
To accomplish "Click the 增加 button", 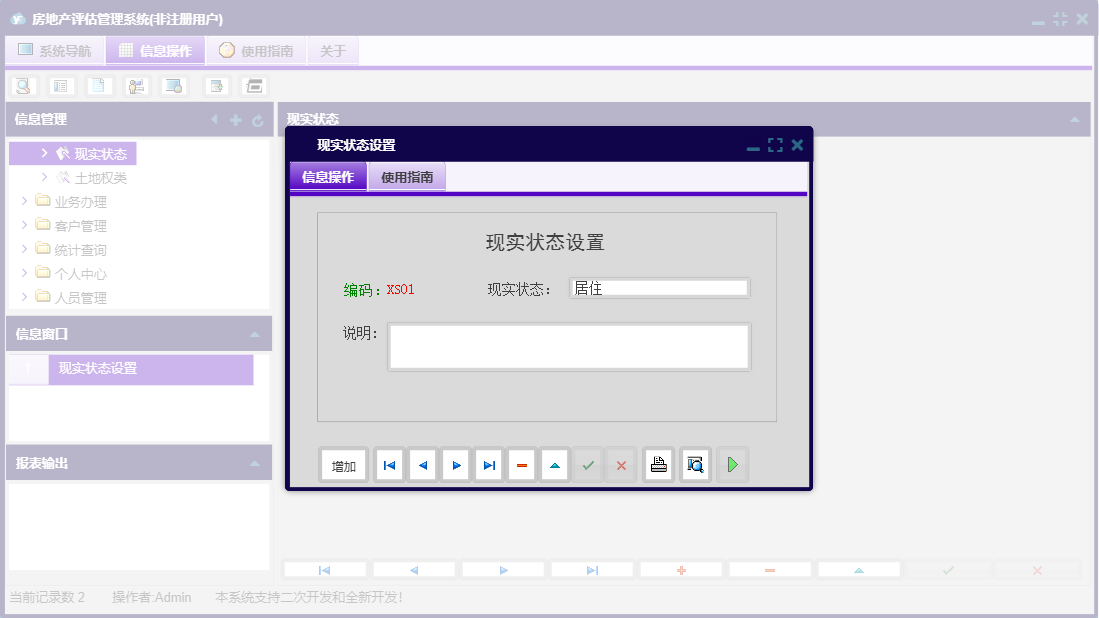I will click(343, 464).
